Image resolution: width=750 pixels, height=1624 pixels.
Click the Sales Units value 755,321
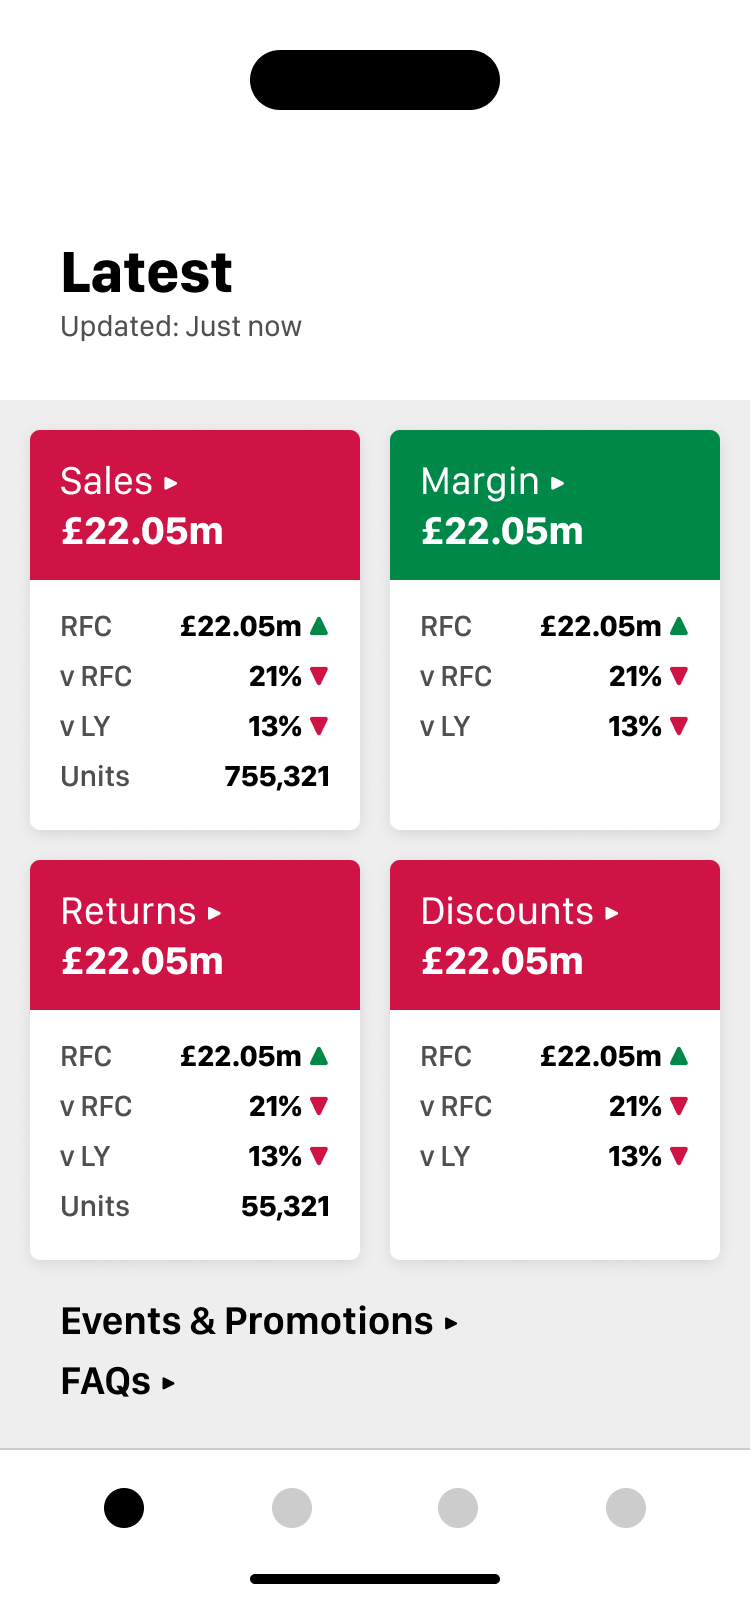tap(277, 777)
